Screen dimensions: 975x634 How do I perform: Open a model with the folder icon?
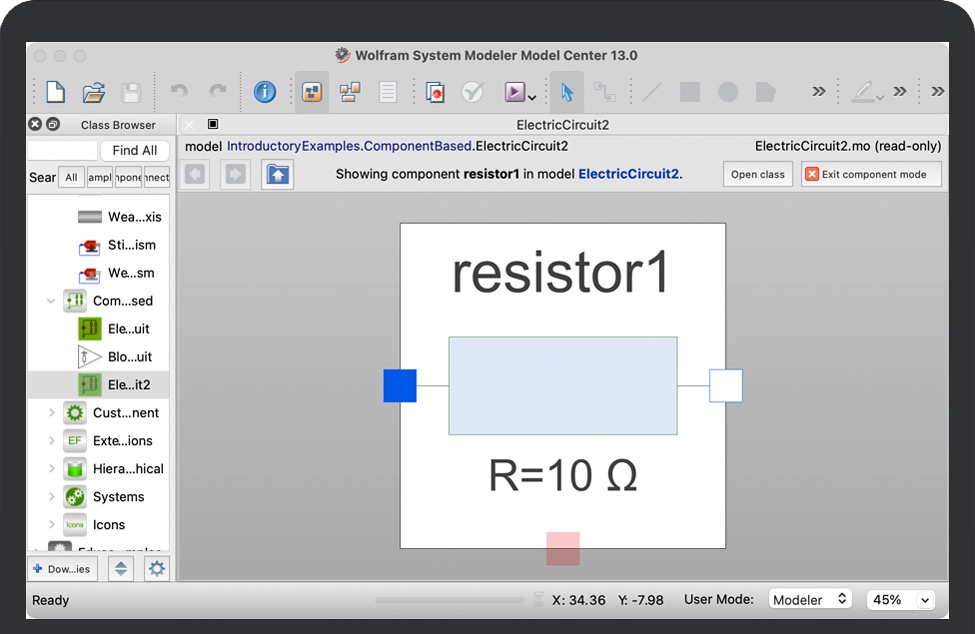tap(93, 93)
